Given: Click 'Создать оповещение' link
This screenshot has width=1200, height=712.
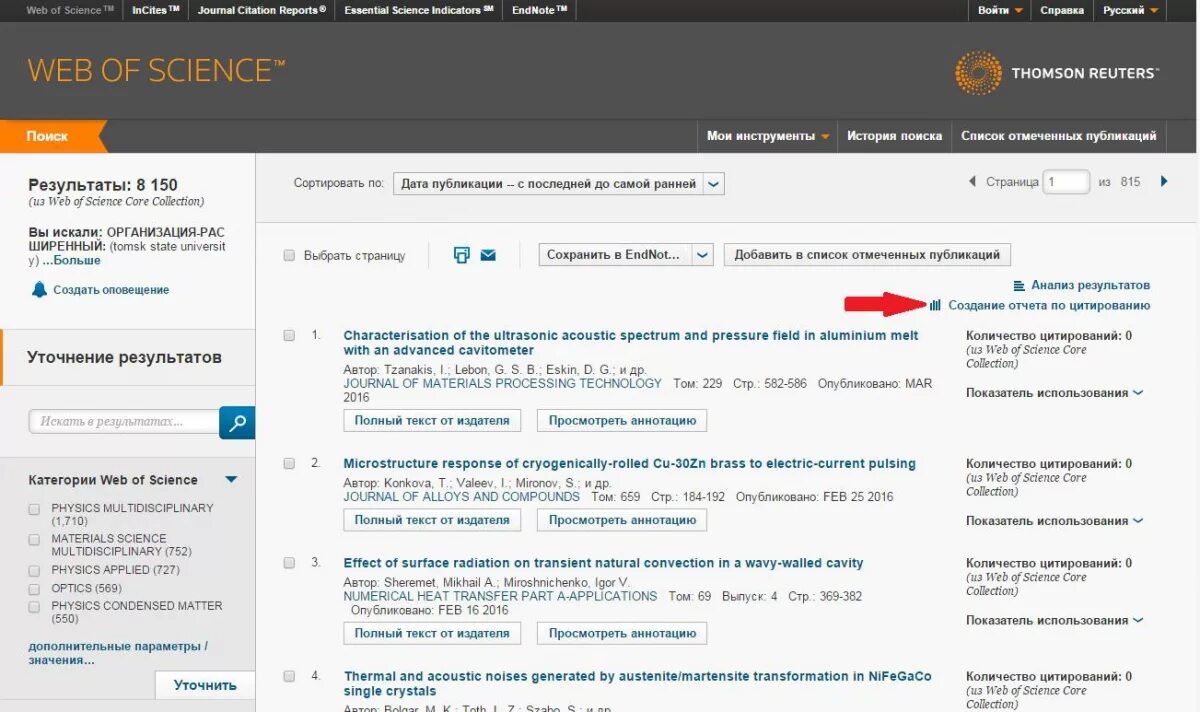Looking at the screenshot, I should [x=111, y=290].
